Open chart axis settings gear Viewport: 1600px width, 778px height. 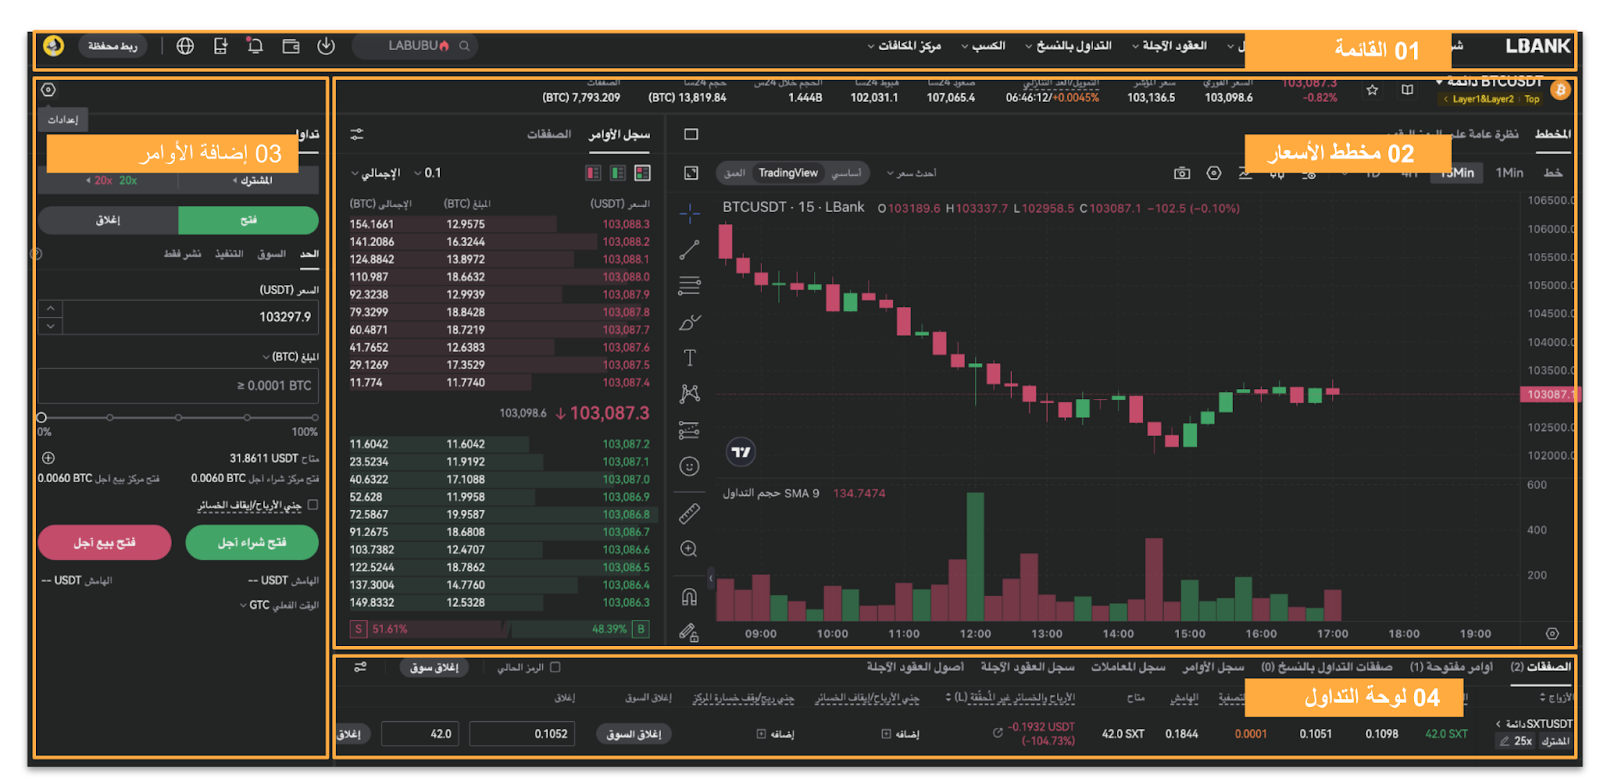click(1552, 633)
